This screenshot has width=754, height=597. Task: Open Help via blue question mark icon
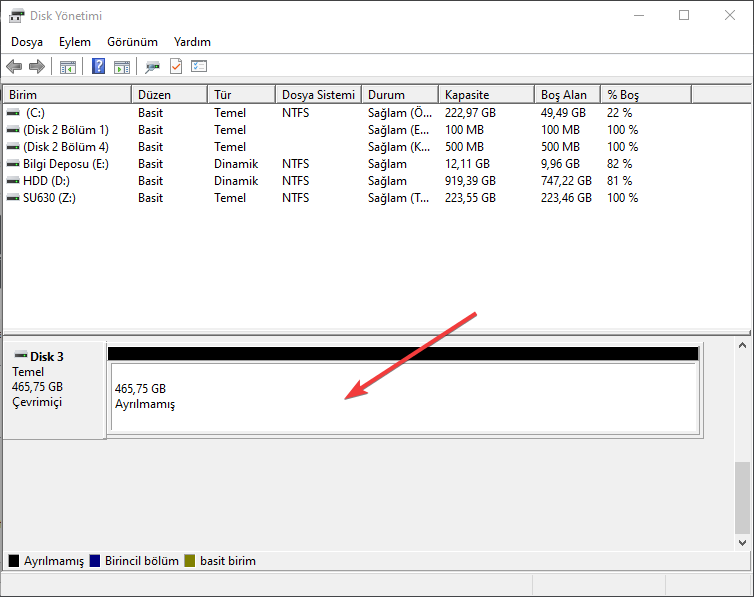point(99,66)
